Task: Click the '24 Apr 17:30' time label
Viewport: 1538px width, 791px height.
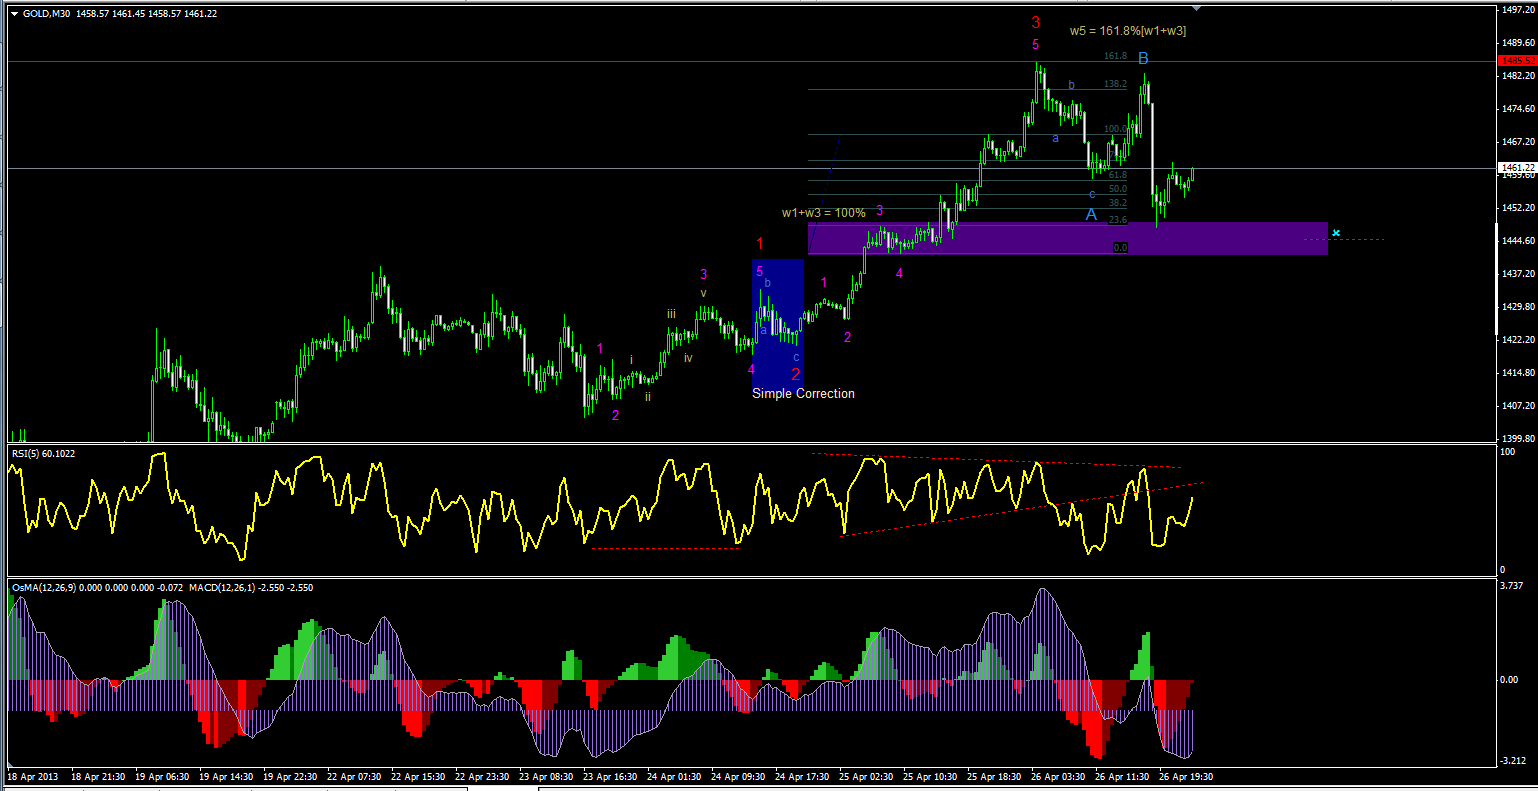Action: tap(803, 776)
